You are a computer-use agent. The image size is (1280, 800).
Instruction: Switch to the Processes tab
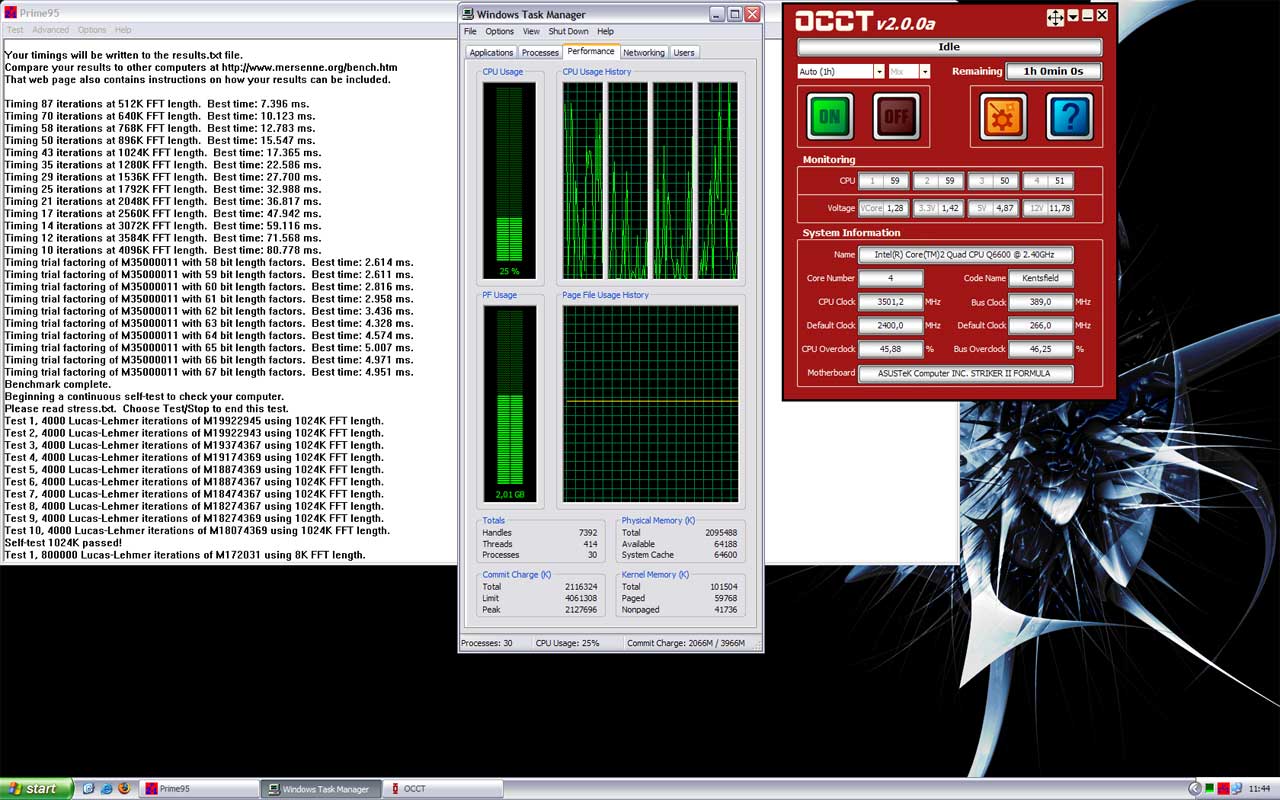(540, 53)
